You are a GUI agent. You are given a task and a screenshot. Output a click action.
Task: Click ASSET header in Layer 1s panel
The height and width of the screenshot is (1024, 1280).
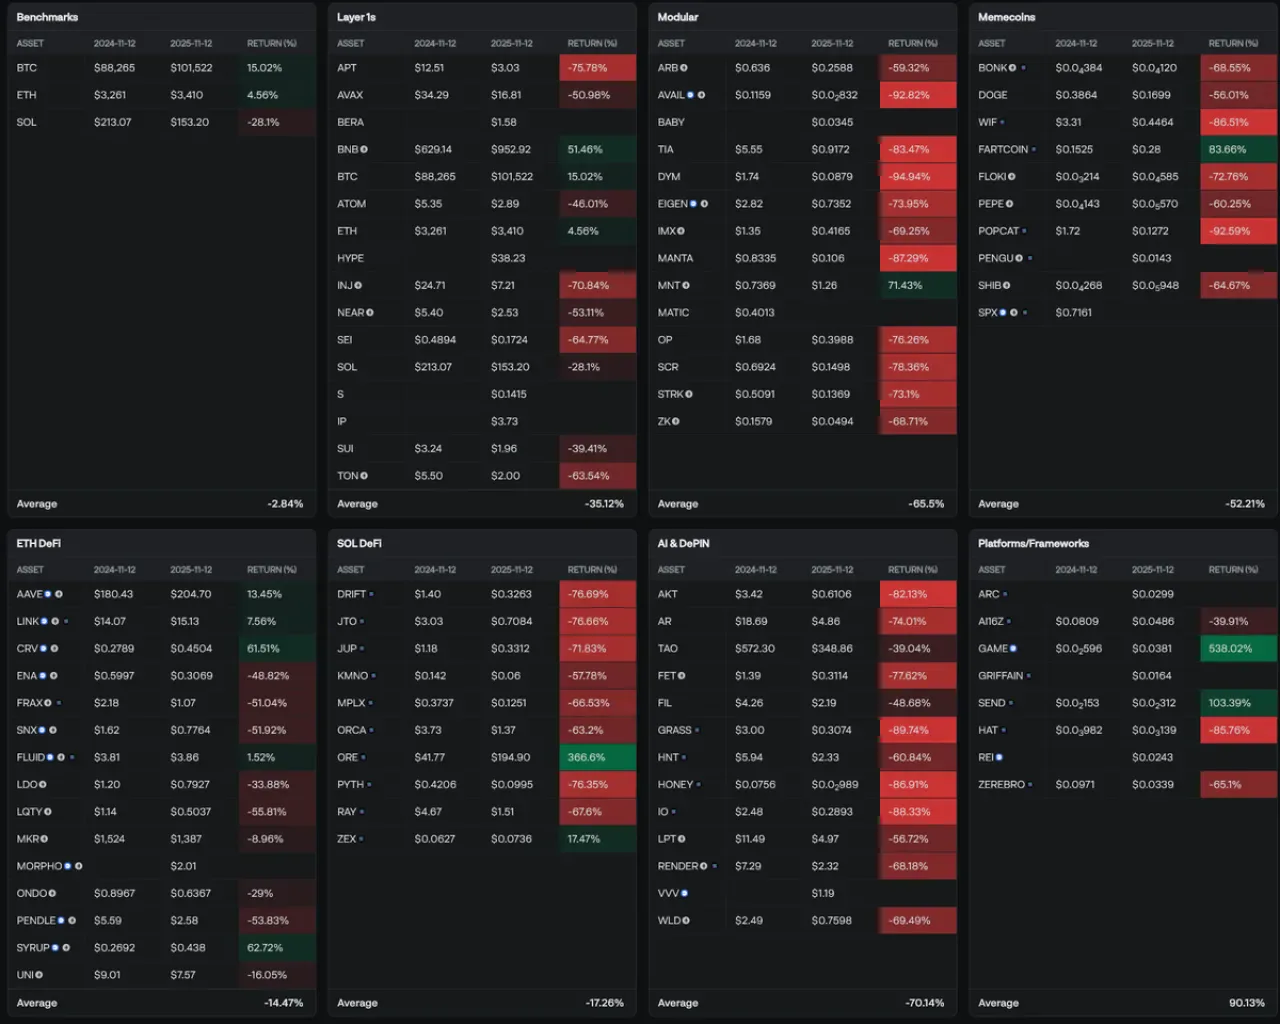(351, 44)
